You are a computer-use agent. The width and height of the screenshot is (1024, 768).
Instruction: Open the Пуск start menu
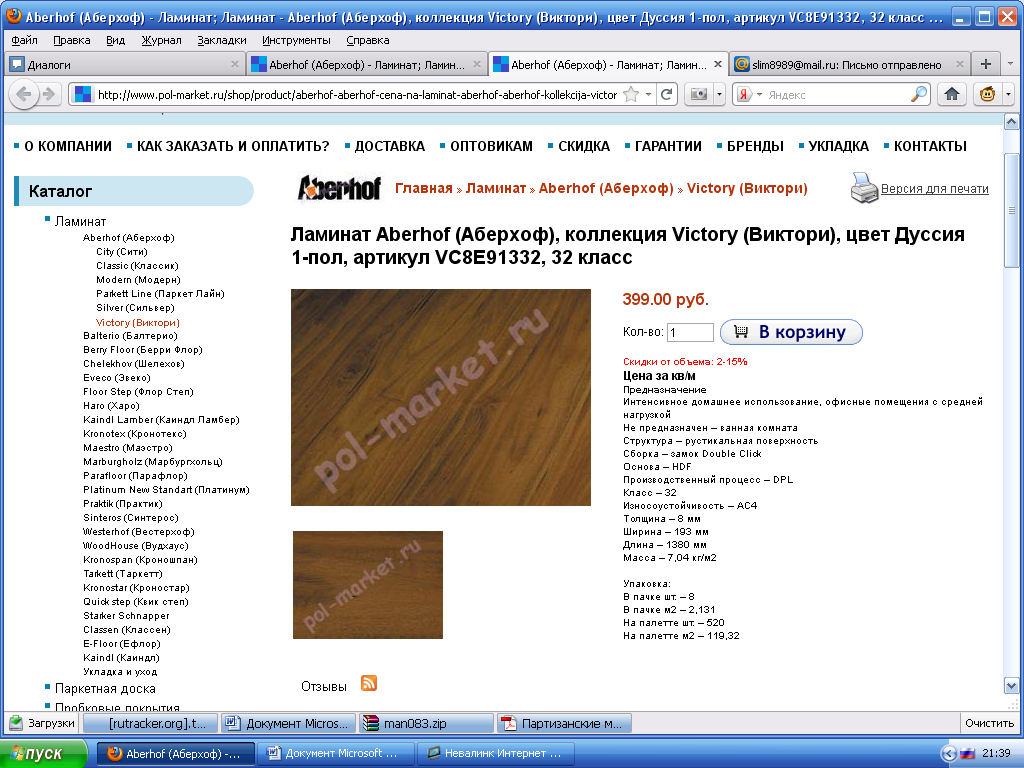click(43, 754)
